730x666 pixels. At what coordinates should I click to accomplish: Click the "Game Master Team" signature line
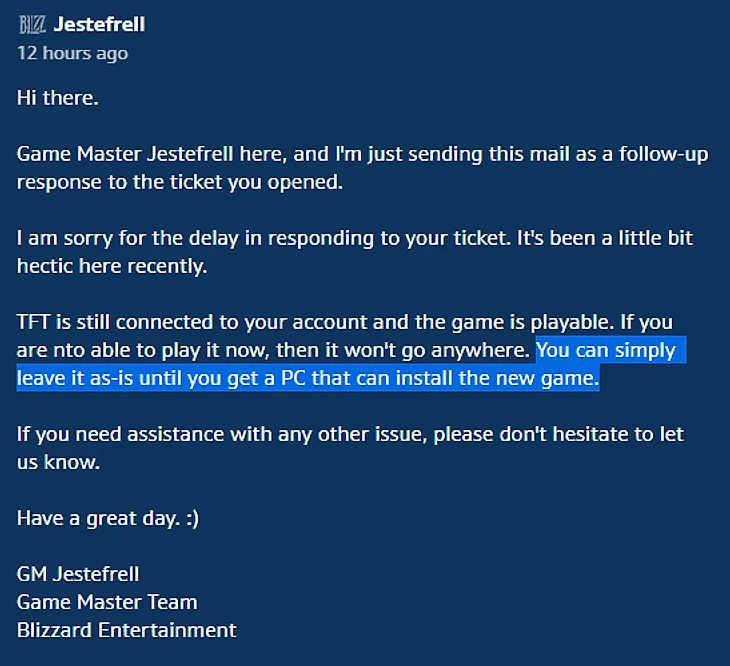(x=107, y=602)
